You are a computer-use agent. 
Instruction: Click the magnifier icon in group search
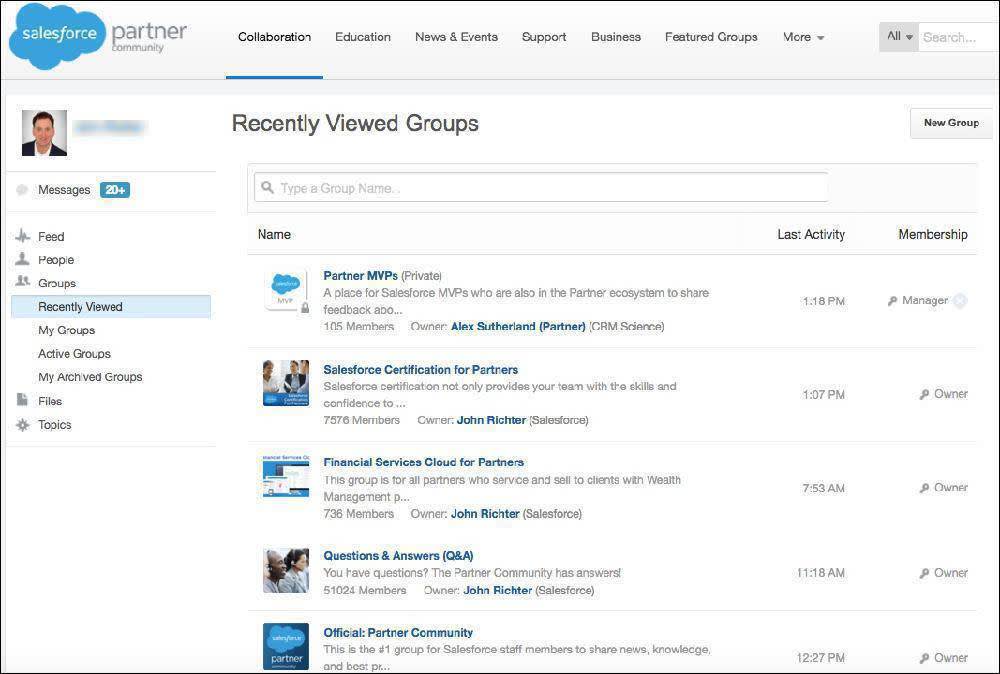(x=267, y=187)
